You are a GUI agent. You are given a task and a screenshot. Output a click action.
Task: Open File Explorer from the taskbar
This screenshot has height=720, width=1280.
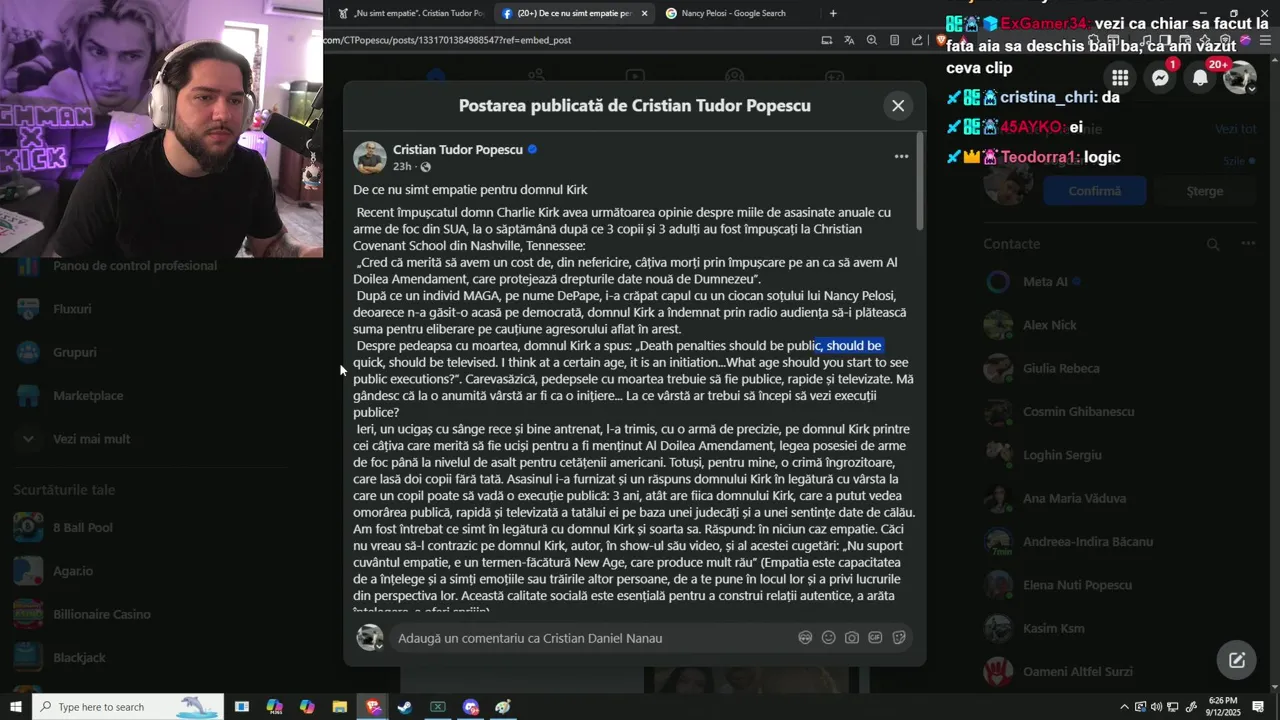[x=339, y=707]
